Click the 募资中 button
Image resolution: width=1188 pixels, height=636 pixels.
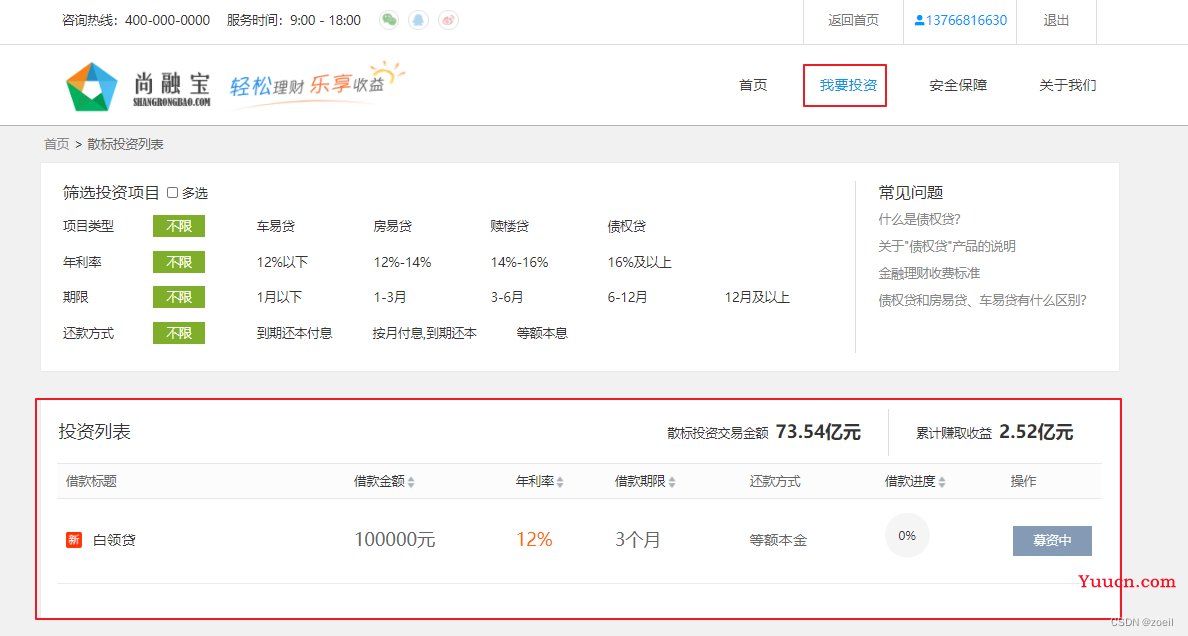pyautogui.click(x=1052, y=540)
